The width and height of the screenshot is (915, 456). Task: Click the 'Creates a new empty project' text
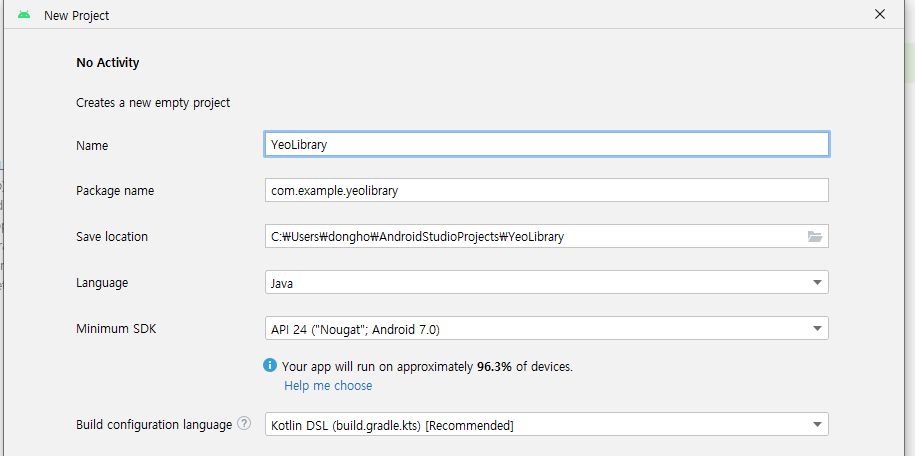coord(153,103)
